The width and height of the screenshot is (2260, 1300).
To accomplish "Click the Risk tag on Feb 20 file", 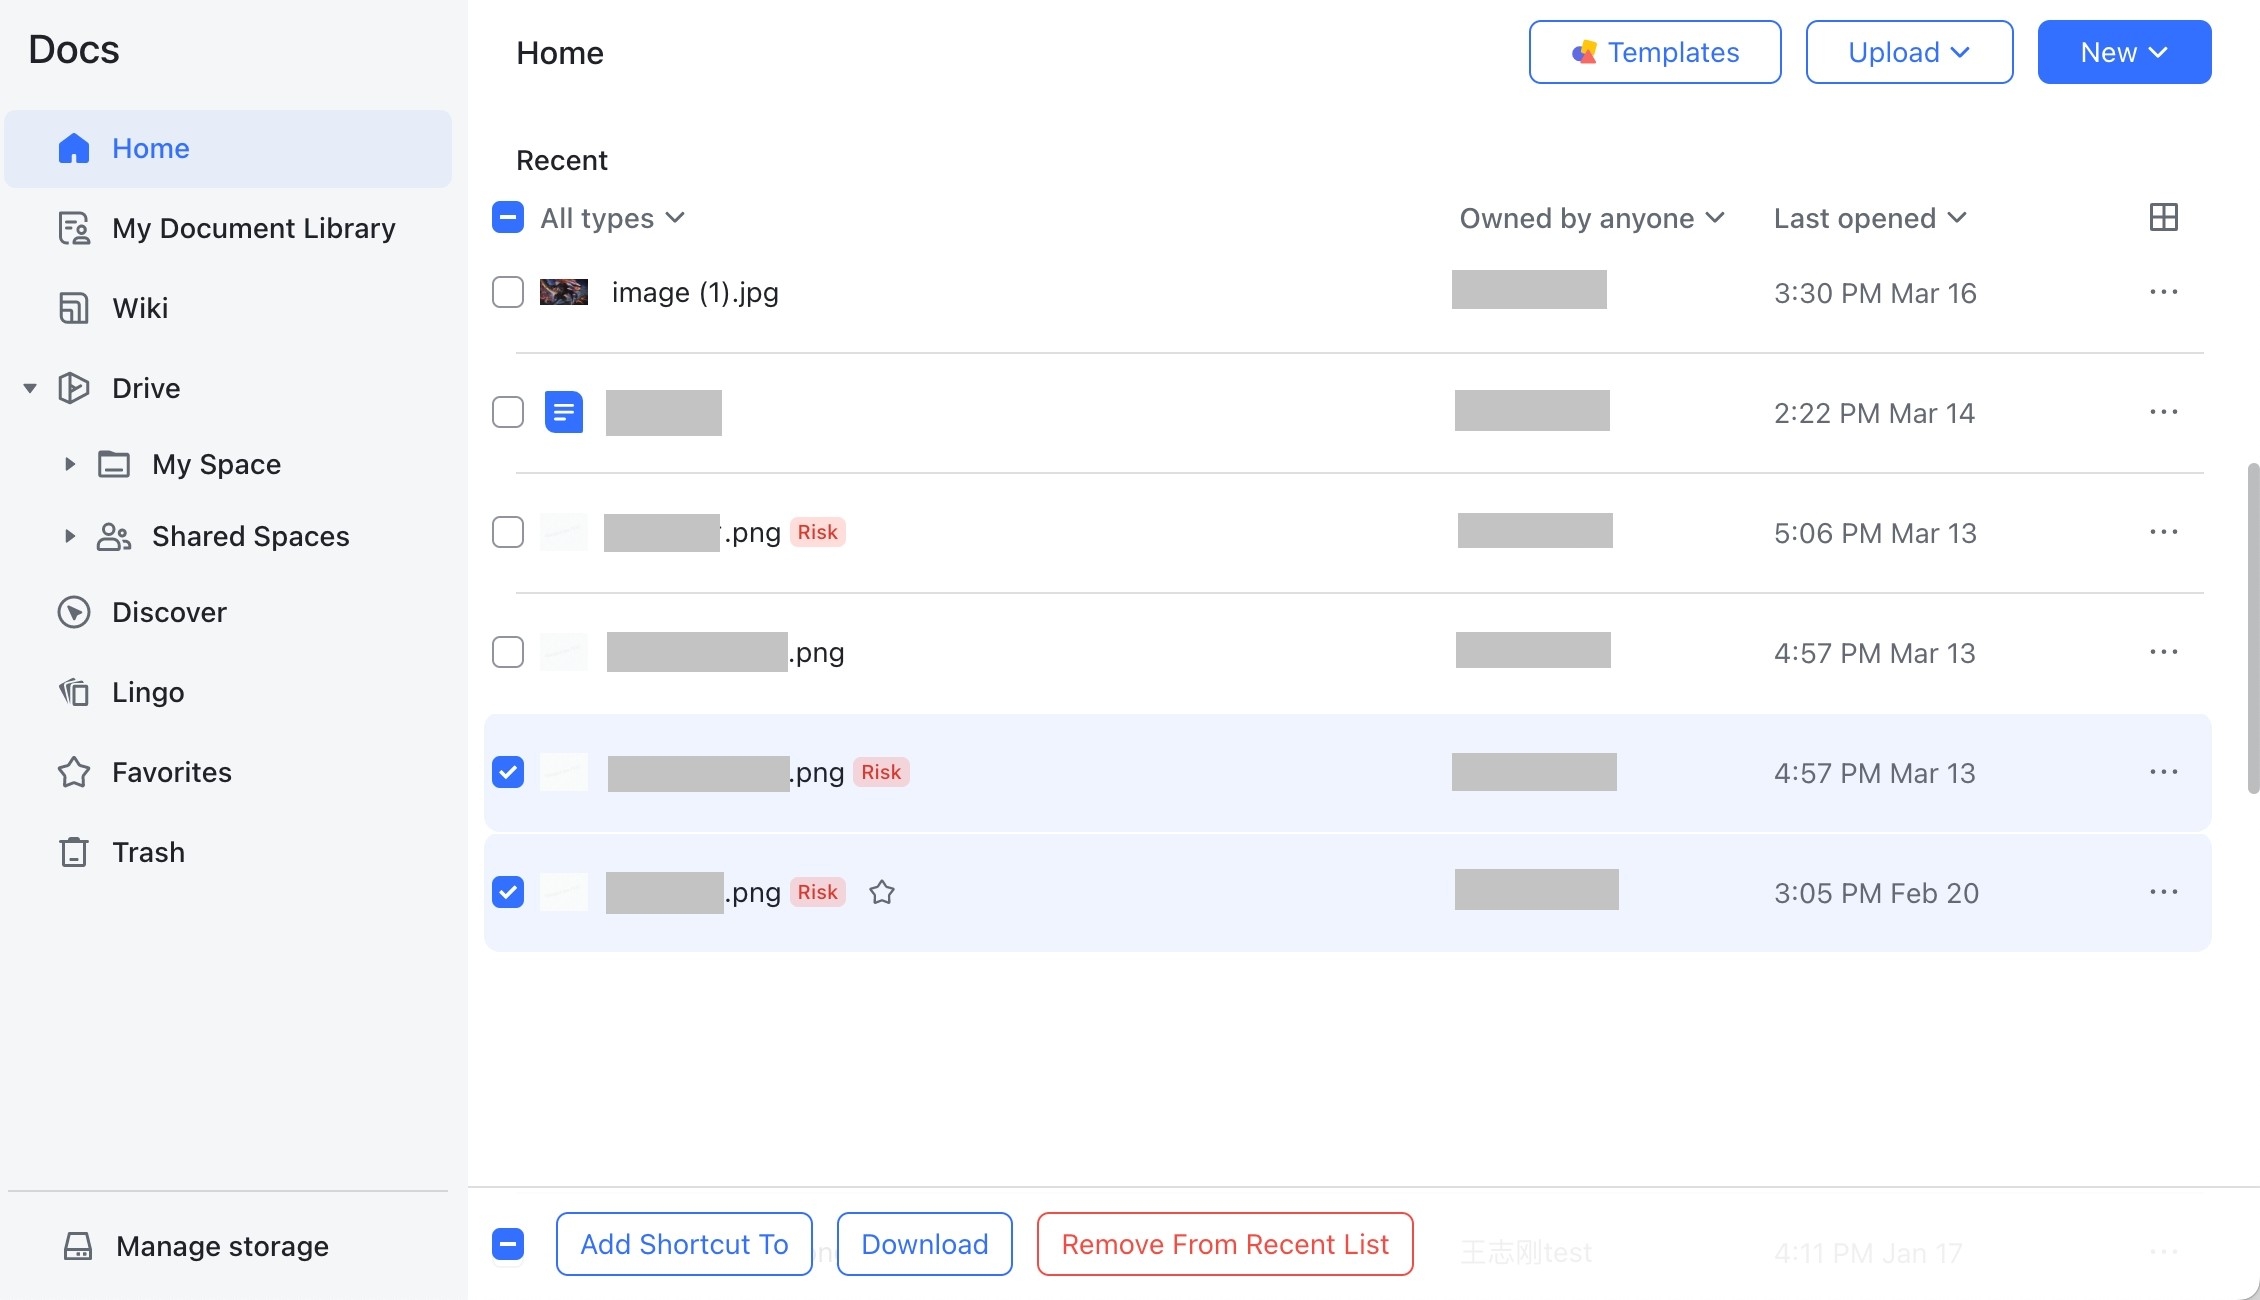I will (818, 892).
